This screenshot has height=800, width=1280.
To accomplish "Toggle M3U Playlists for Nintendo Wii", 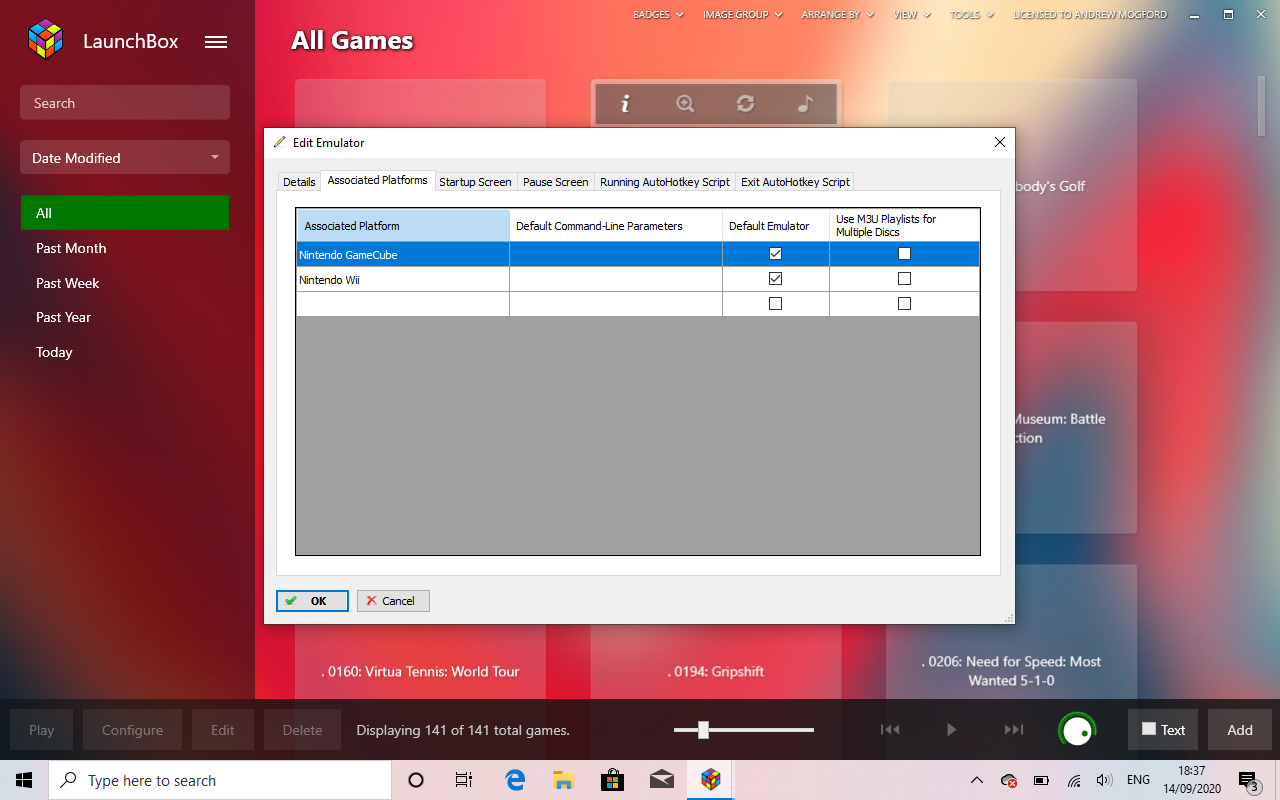I will tap(904, 279).
